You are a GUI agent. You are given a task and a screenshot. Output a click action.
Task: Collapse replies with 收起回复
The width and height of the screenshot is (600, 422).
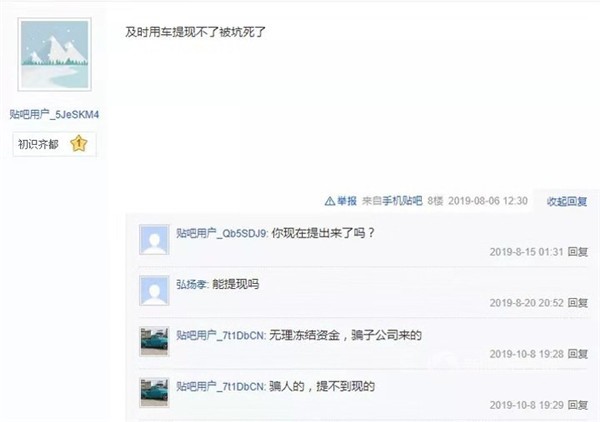tap(567, 202)
